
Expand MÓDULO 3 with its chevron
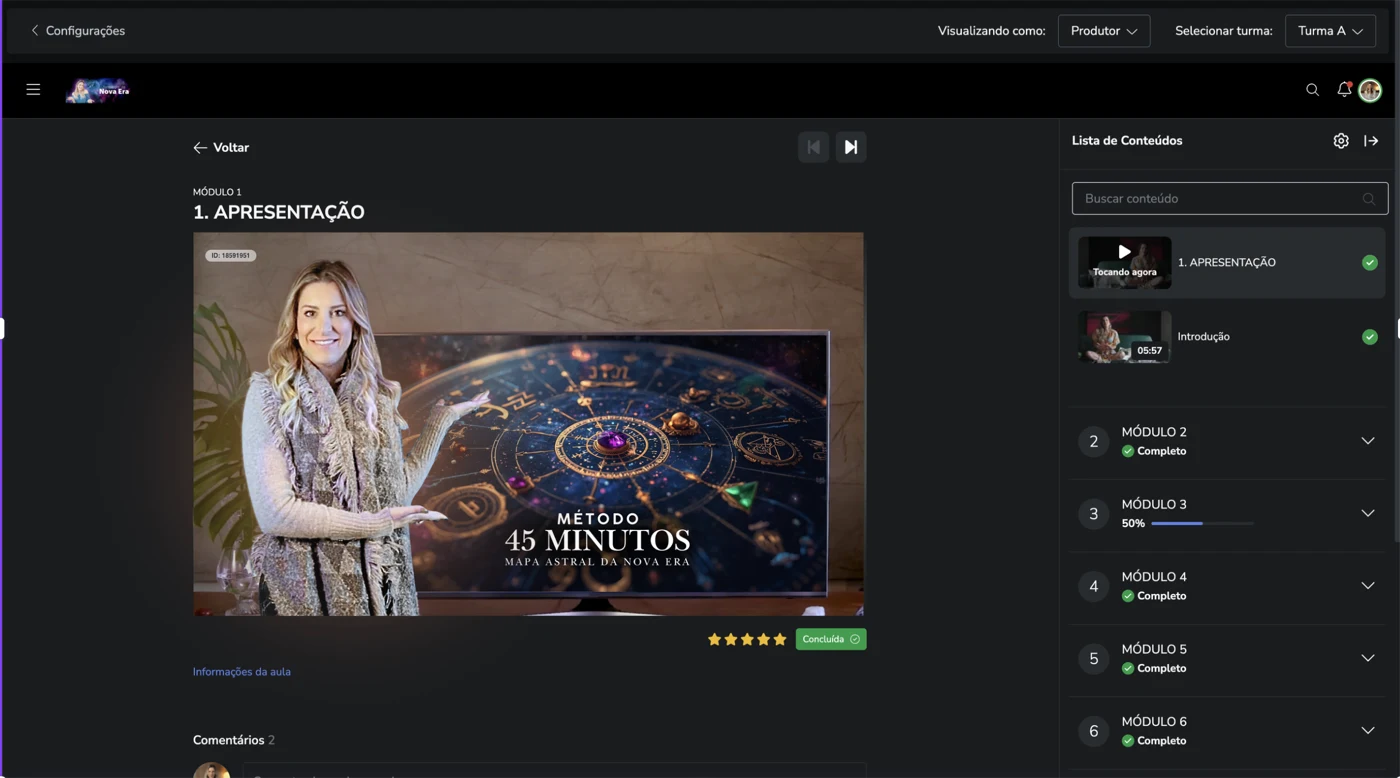pyautogui.click(x=1367, y=513)
